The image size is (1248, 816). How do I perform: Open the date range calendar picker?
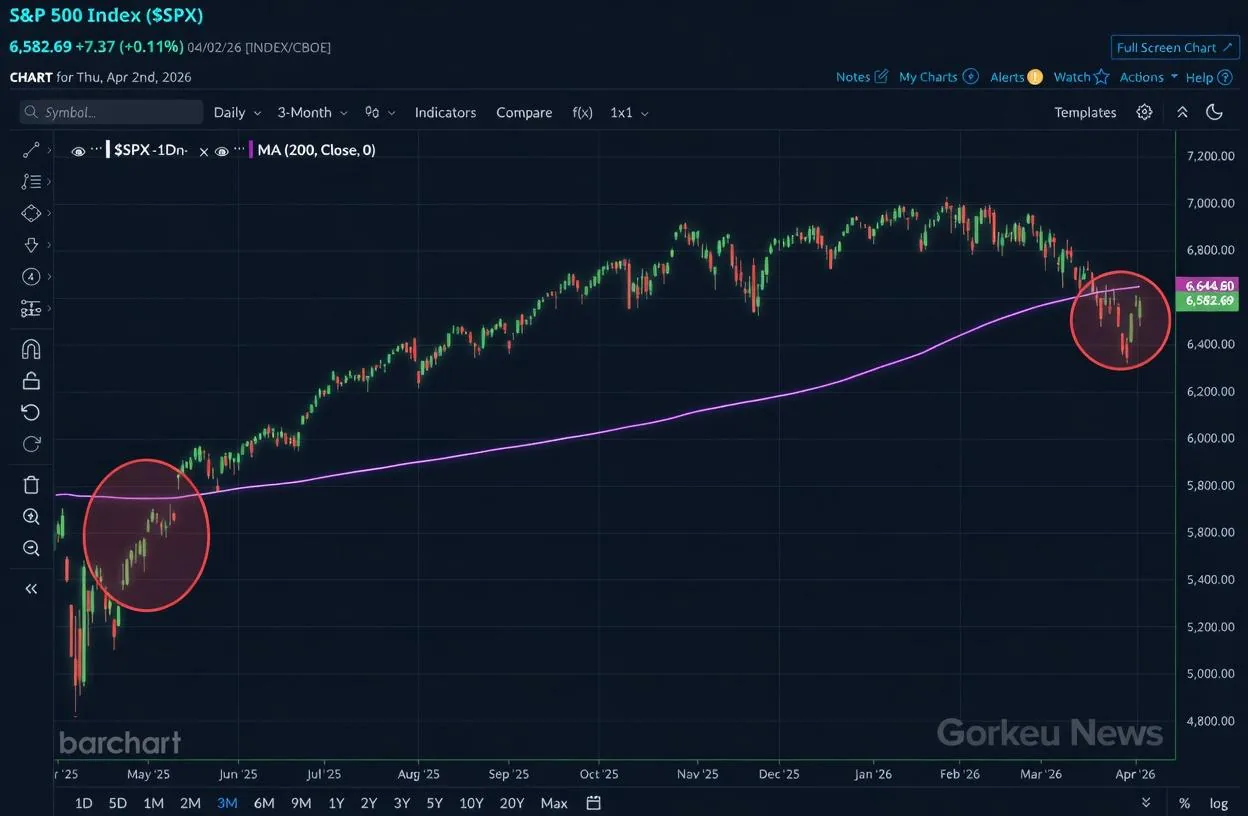[x=593, y=803]
